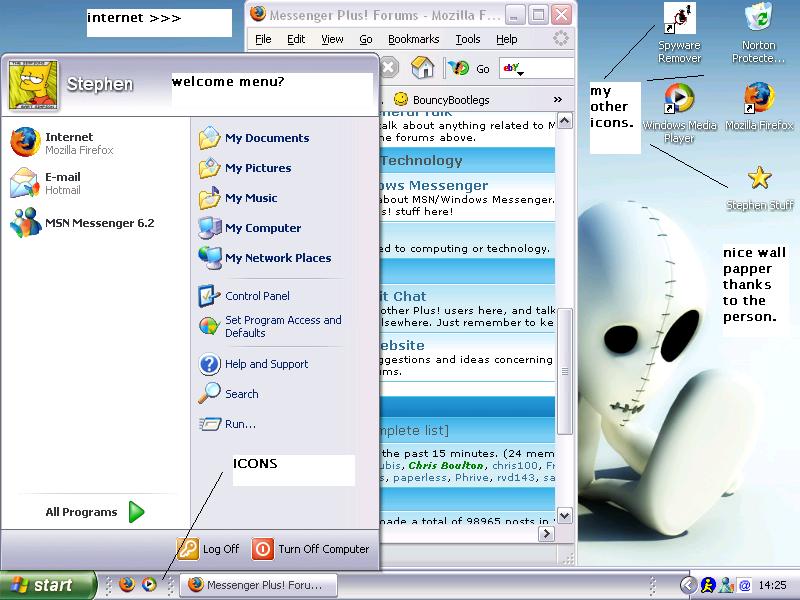Screen dimensions: 800x600
Task: Open the Tools menu in Firefox
Action: pos(467,39)
